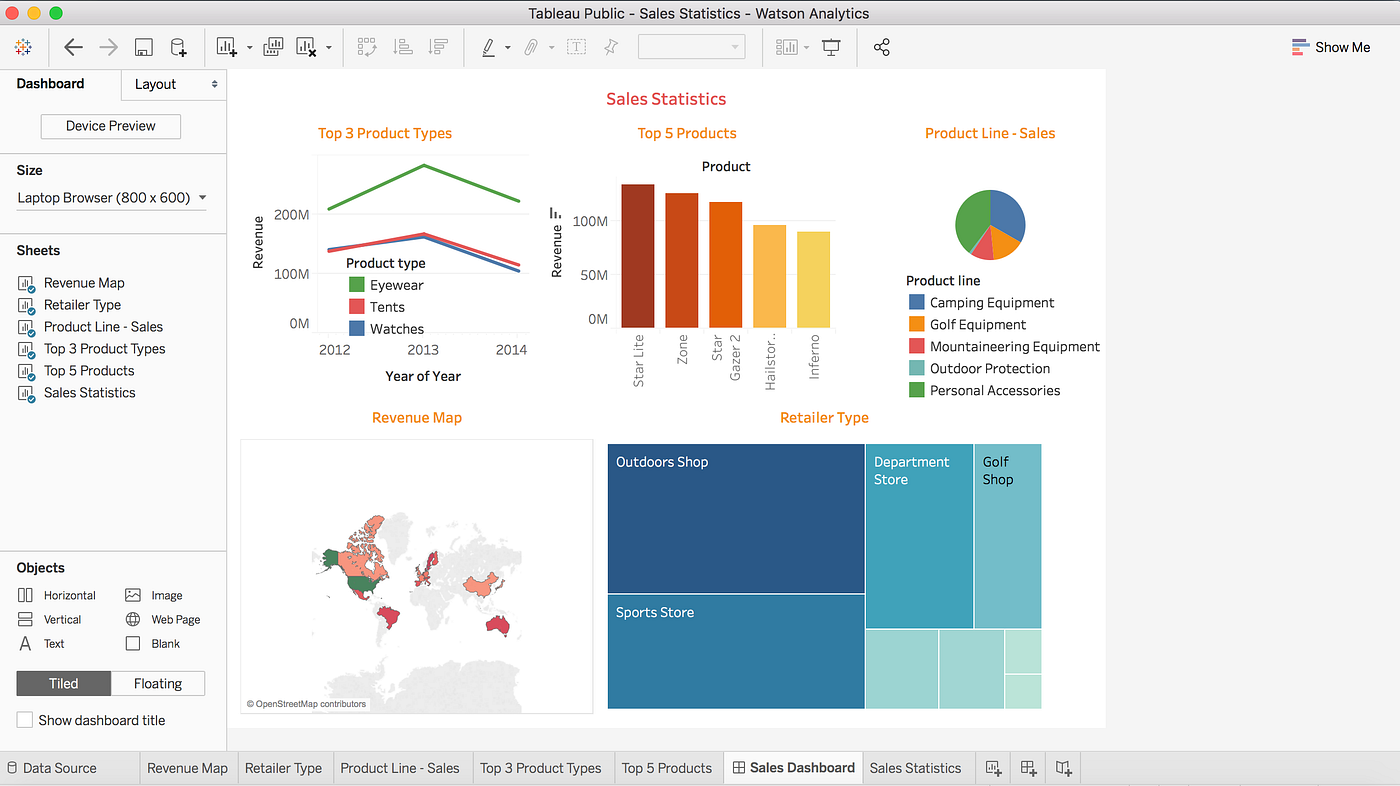This screenshot has width=1400, height=786.
Task: Click the Duplicate Sheet icon
Action: click(x=273, y=46)
